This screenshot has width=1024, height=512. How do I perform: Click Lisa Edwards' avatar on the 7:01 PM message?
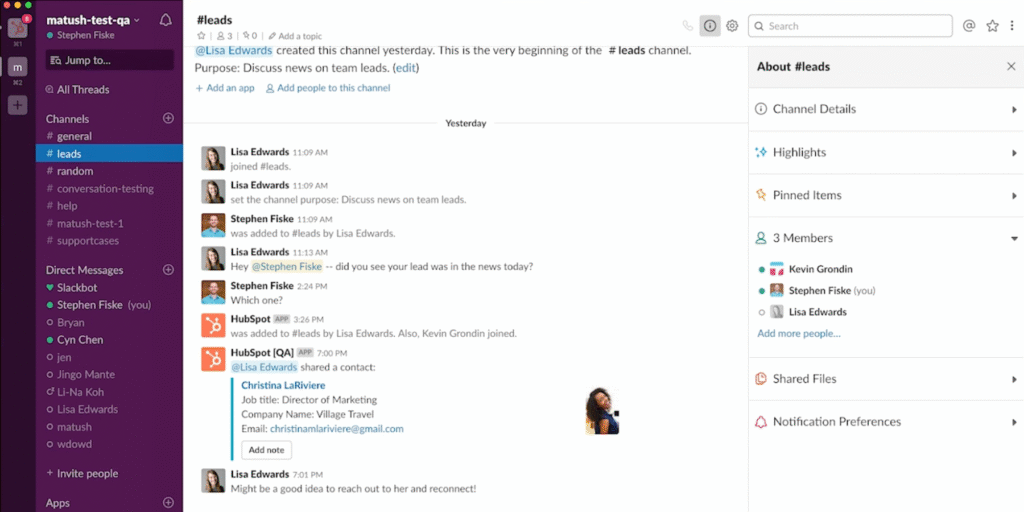(x=214, y=481)
